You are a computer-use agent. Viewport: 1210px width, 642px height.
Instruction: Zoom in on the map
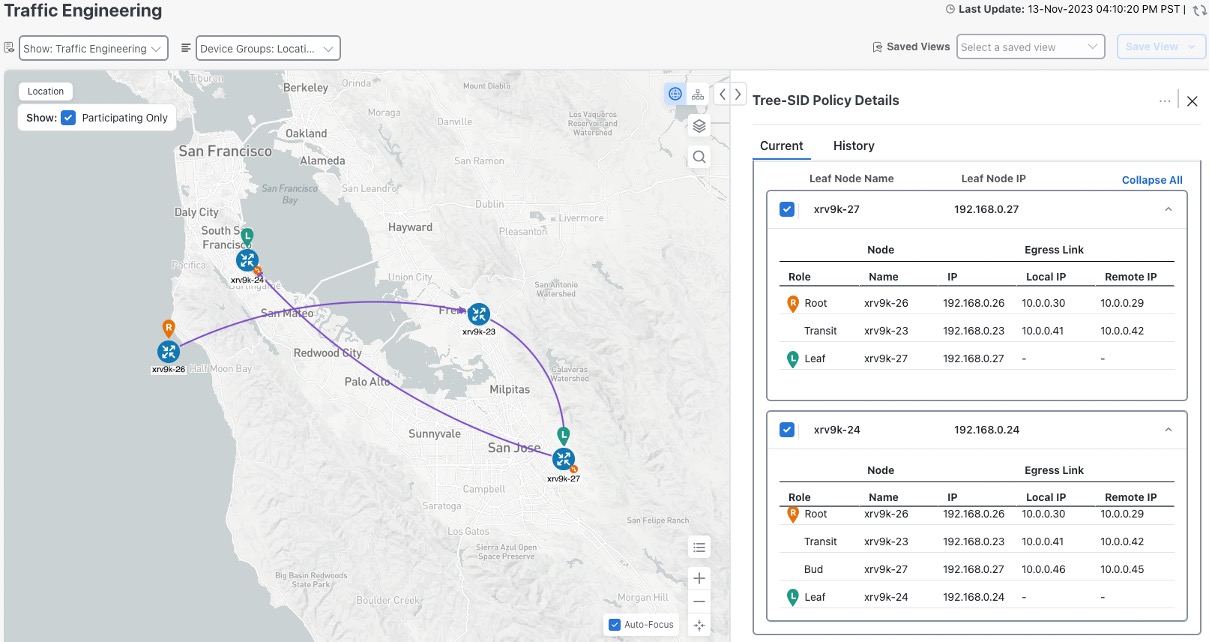tap(700, 578)
